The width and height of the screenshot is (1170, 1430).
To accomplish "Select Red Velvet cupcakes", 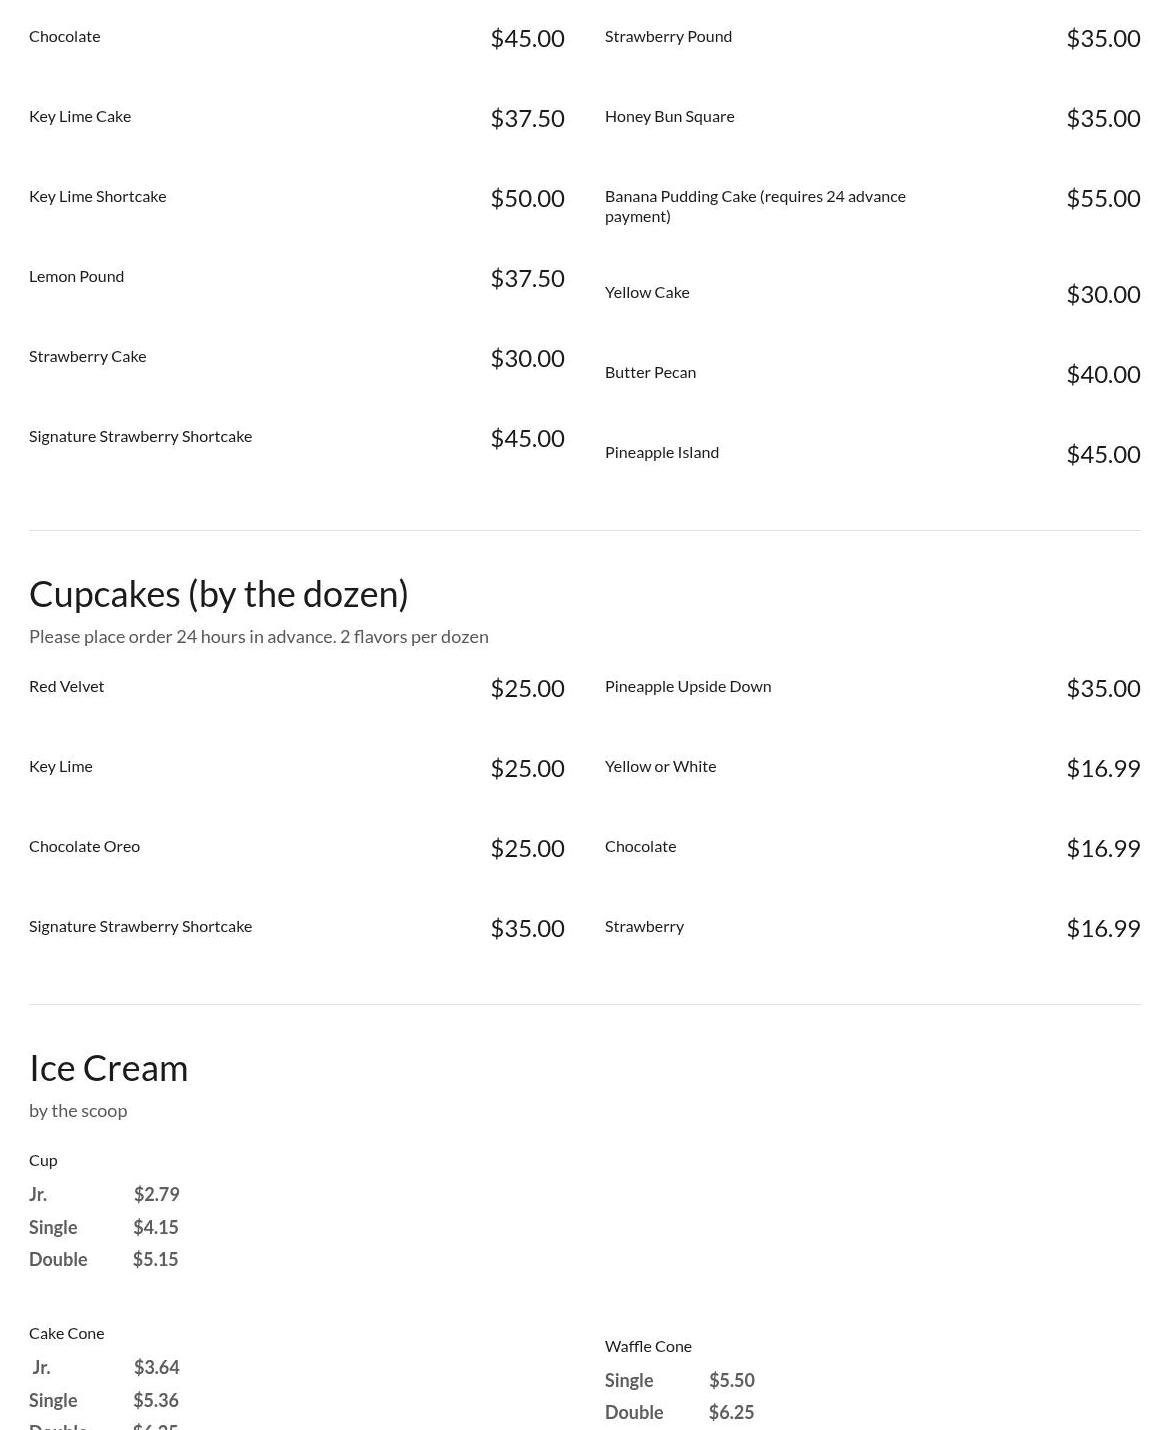I will click(x=66, y=687).
